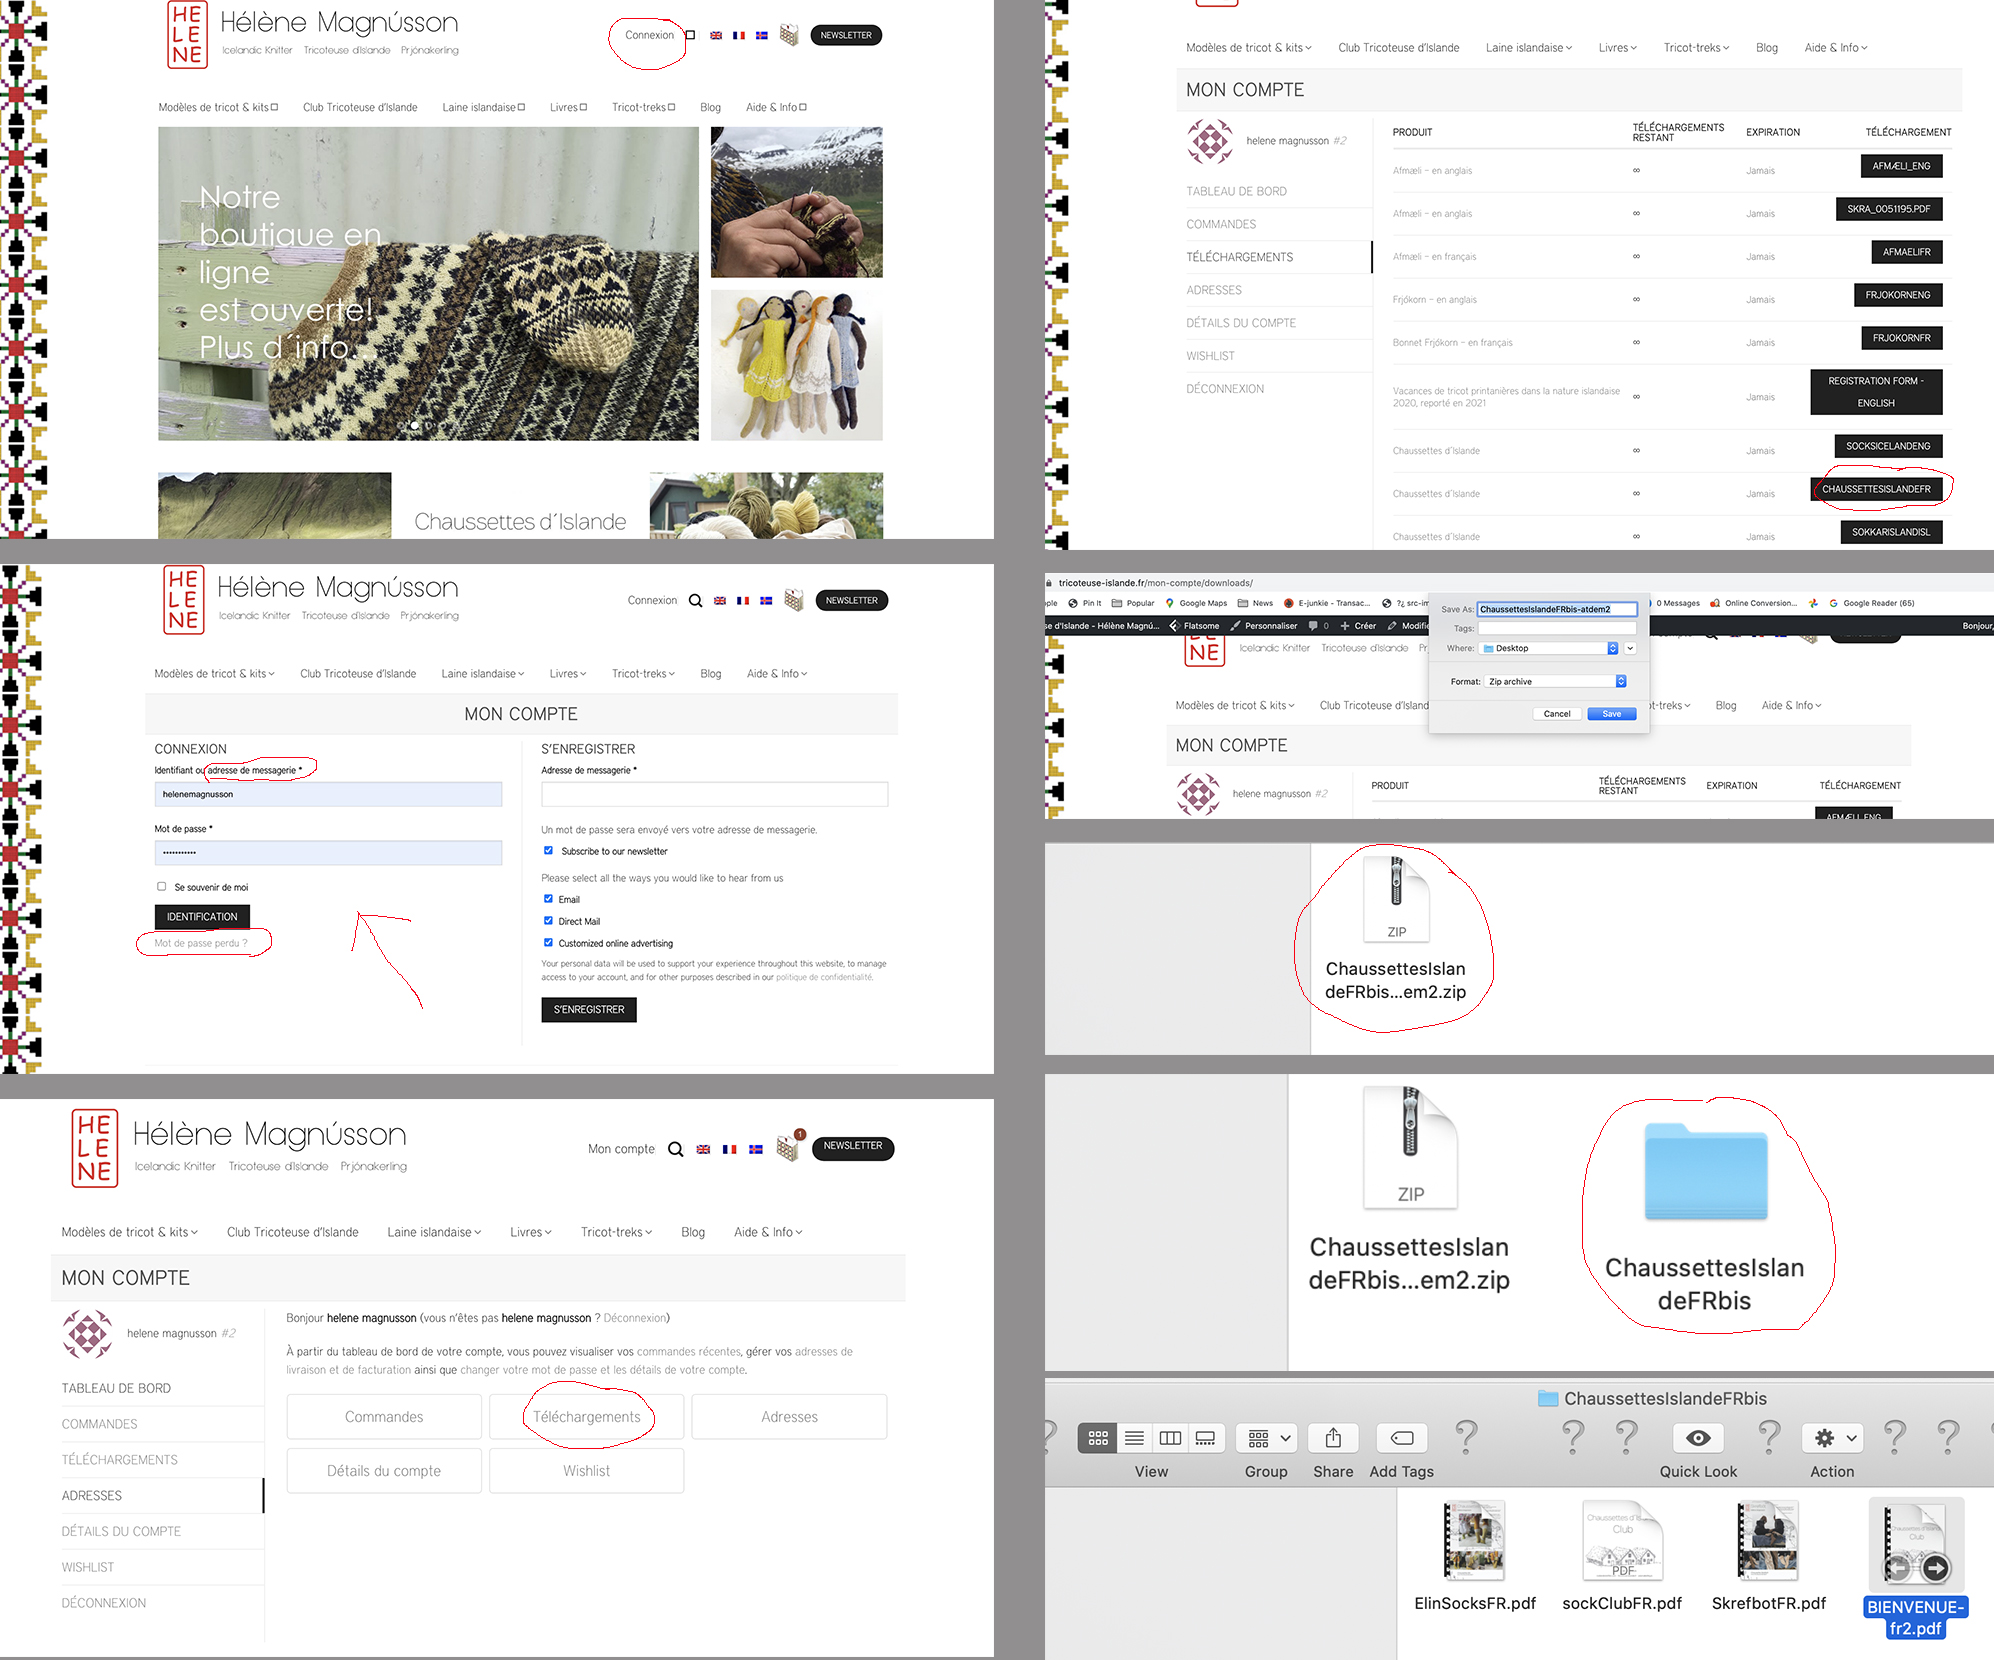Click the Pin It bookmark

click(x=1084, y=603)
